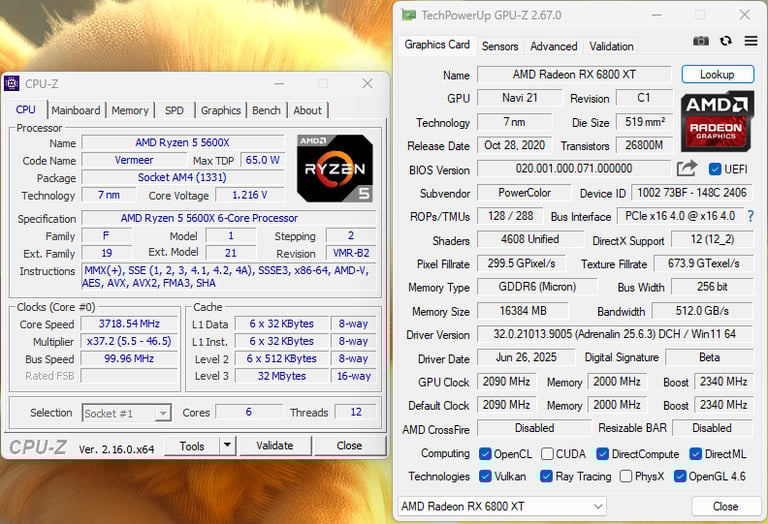Viewport: 768px width, 524px height.
Task: Click the GPU-Z refresh icon
Action: click(x=726, y=41)
